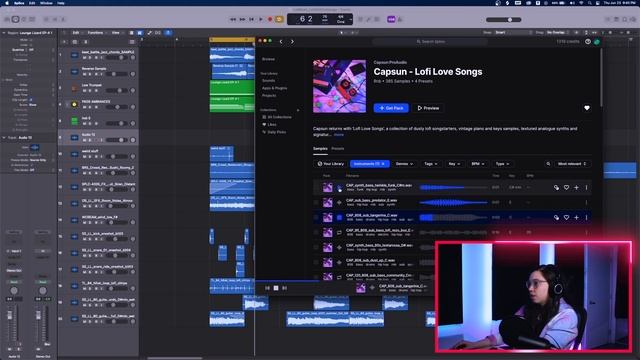Open Apps & Plugins in the Splice sidebar
This screenshot has width=640, height=360.
point(274,88)
